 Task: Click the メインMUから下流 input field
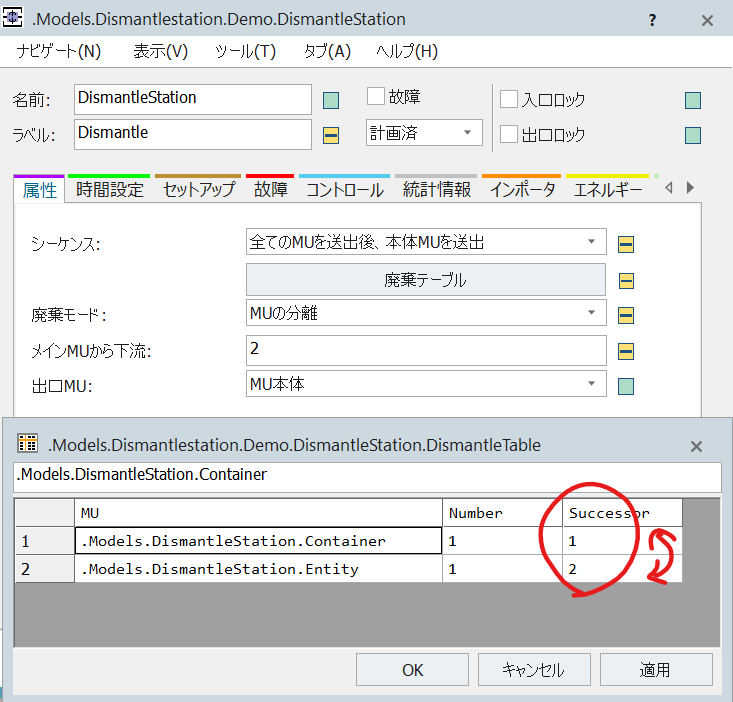[x=426, y=350]
